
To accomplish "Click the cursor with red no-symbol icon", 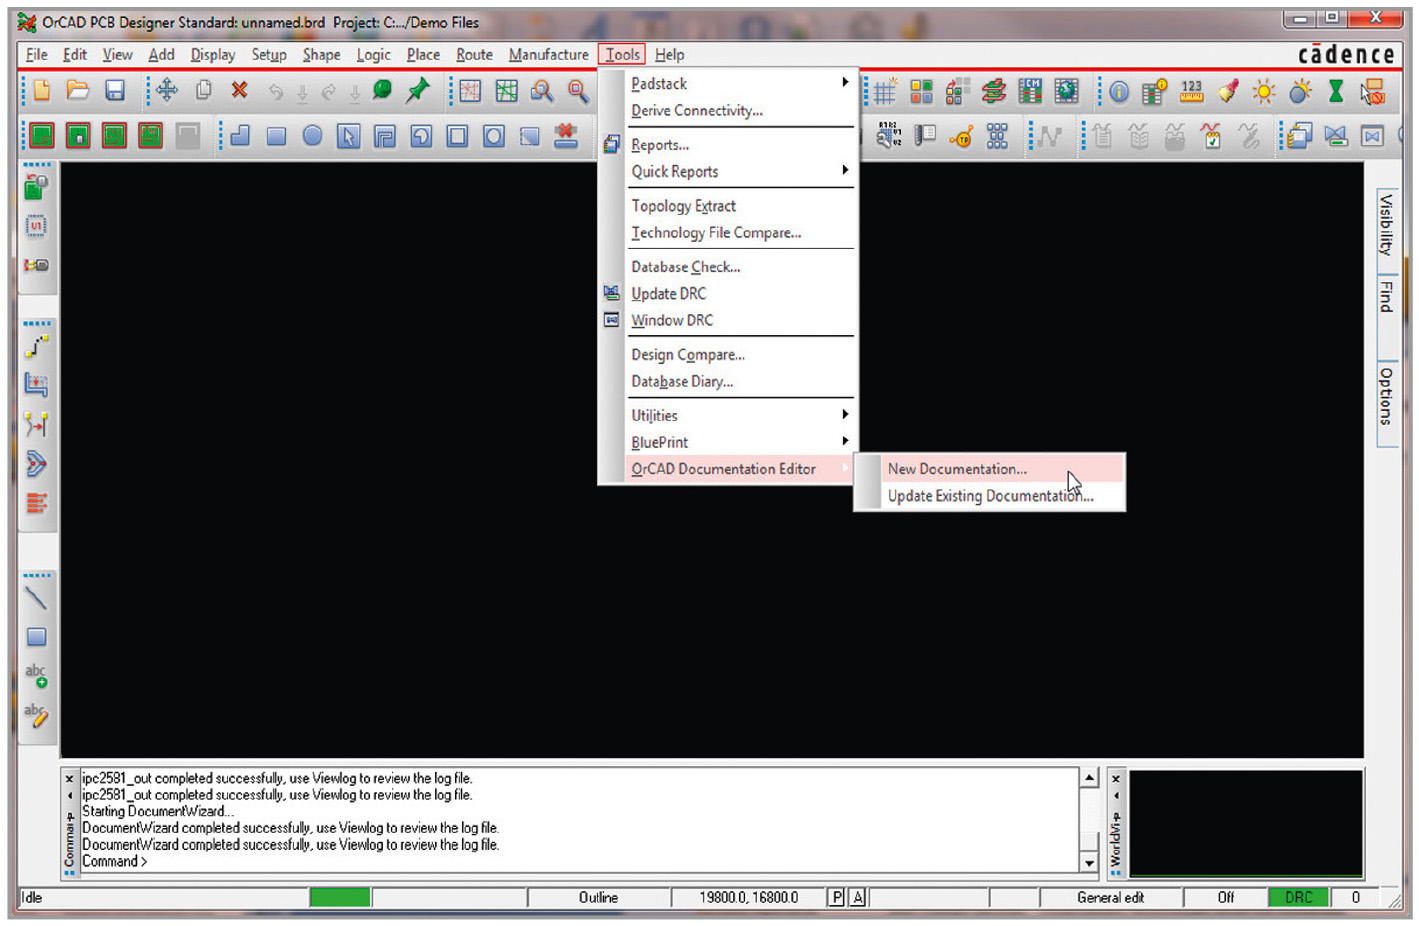I will (1372, 92).
